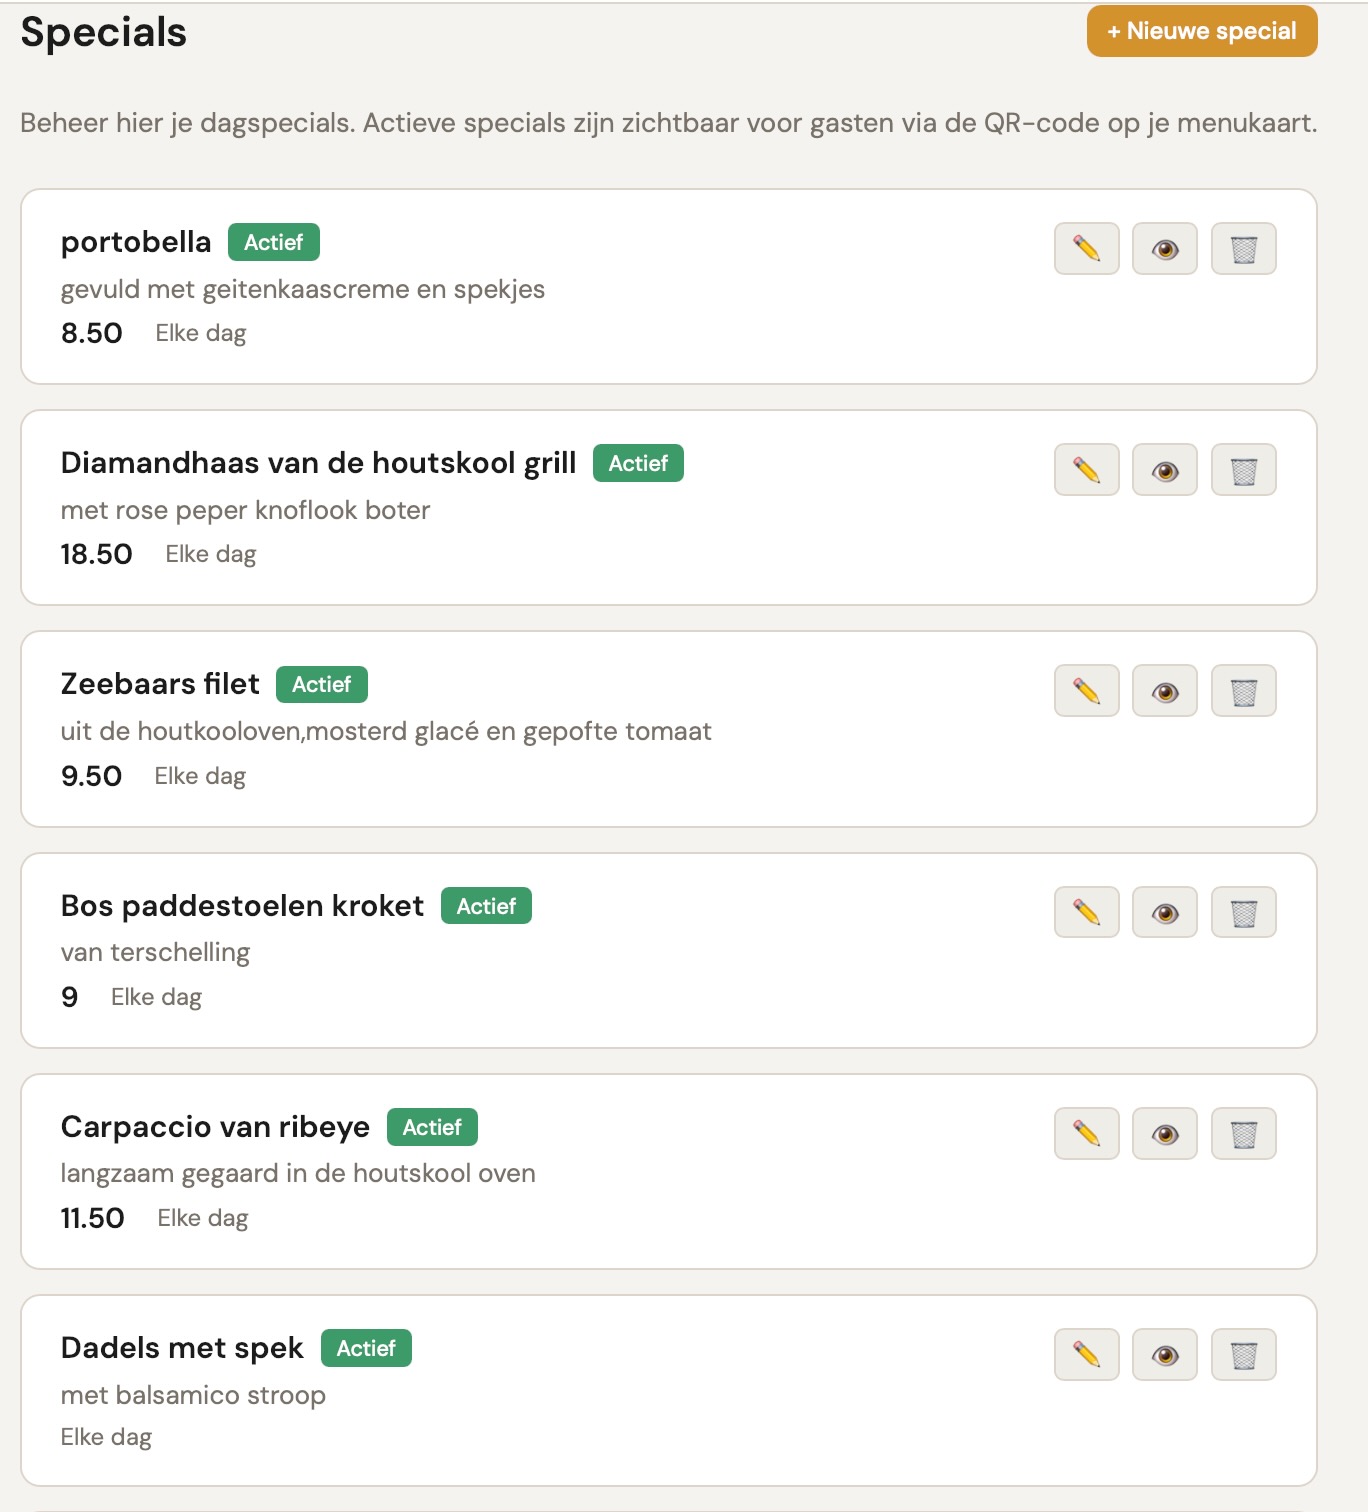Image resolution: width=1368 pixels, height=1512 pixels.
Task: Click the Elke dag label under Zeebaars filet
Action: click(198, 775)
